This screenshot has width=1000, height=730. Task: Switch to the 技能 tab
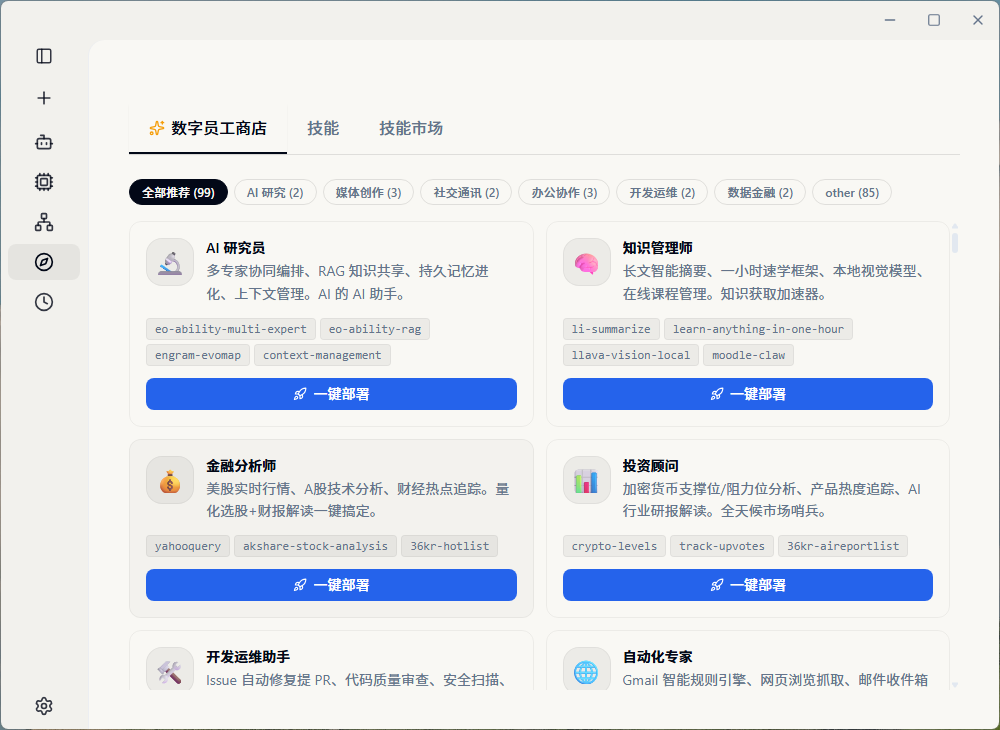point(323,128)
